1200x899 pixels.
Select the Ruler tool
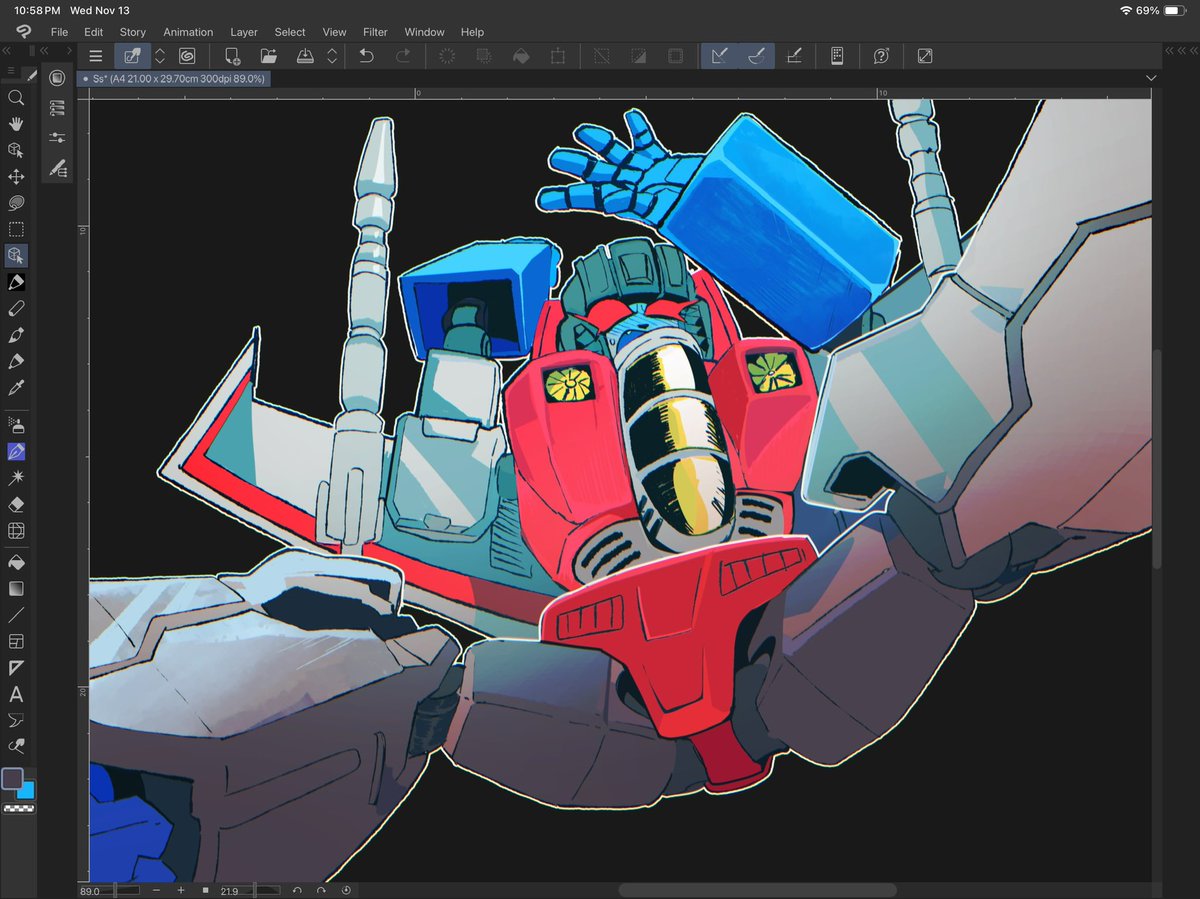click(16, 668)
